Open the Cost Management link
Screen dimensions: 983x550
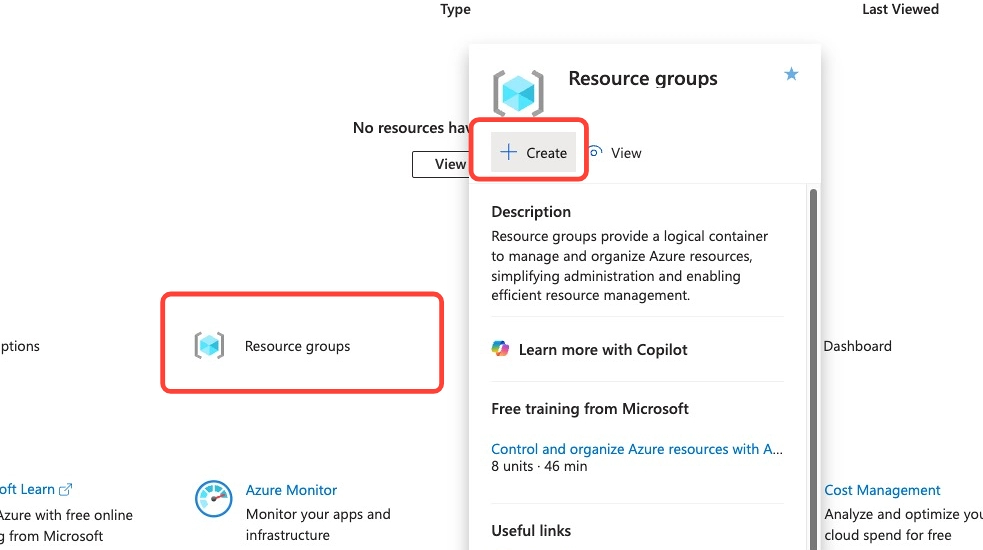882,490
